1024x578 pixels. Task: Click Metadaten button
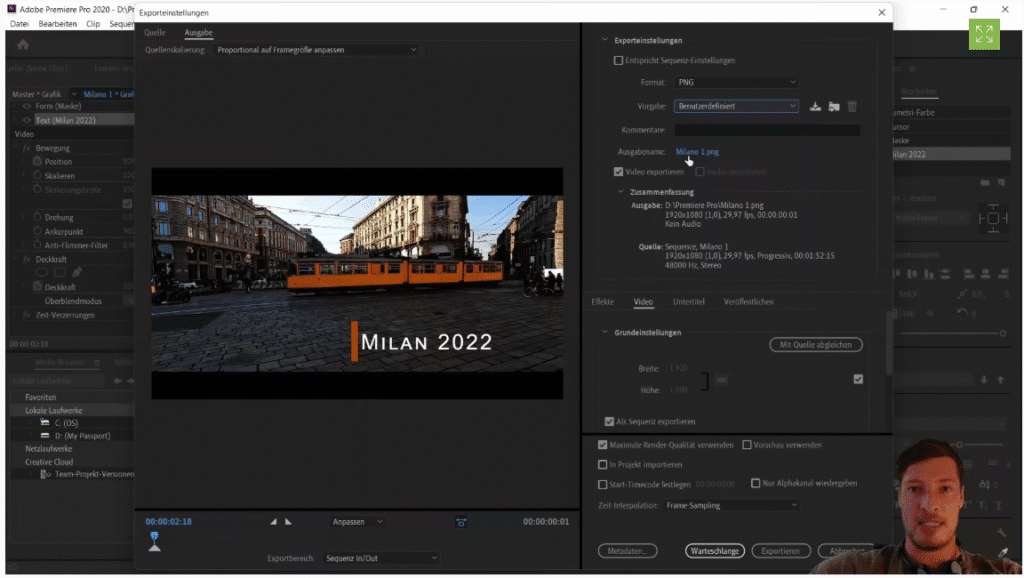[628, 551]
